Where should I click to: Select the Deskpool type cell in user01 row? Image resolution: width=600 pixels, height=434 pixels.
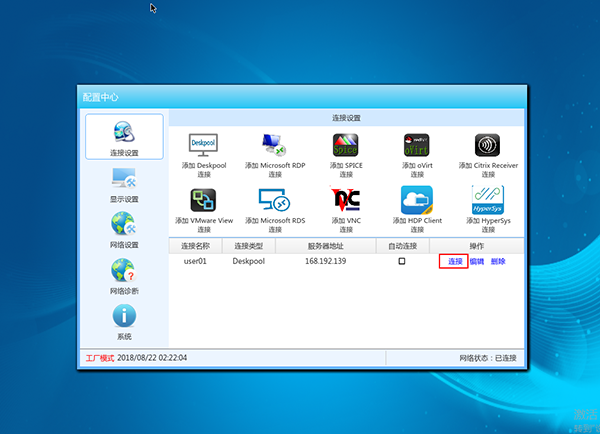pyautogui.click(x=249, y=261)
